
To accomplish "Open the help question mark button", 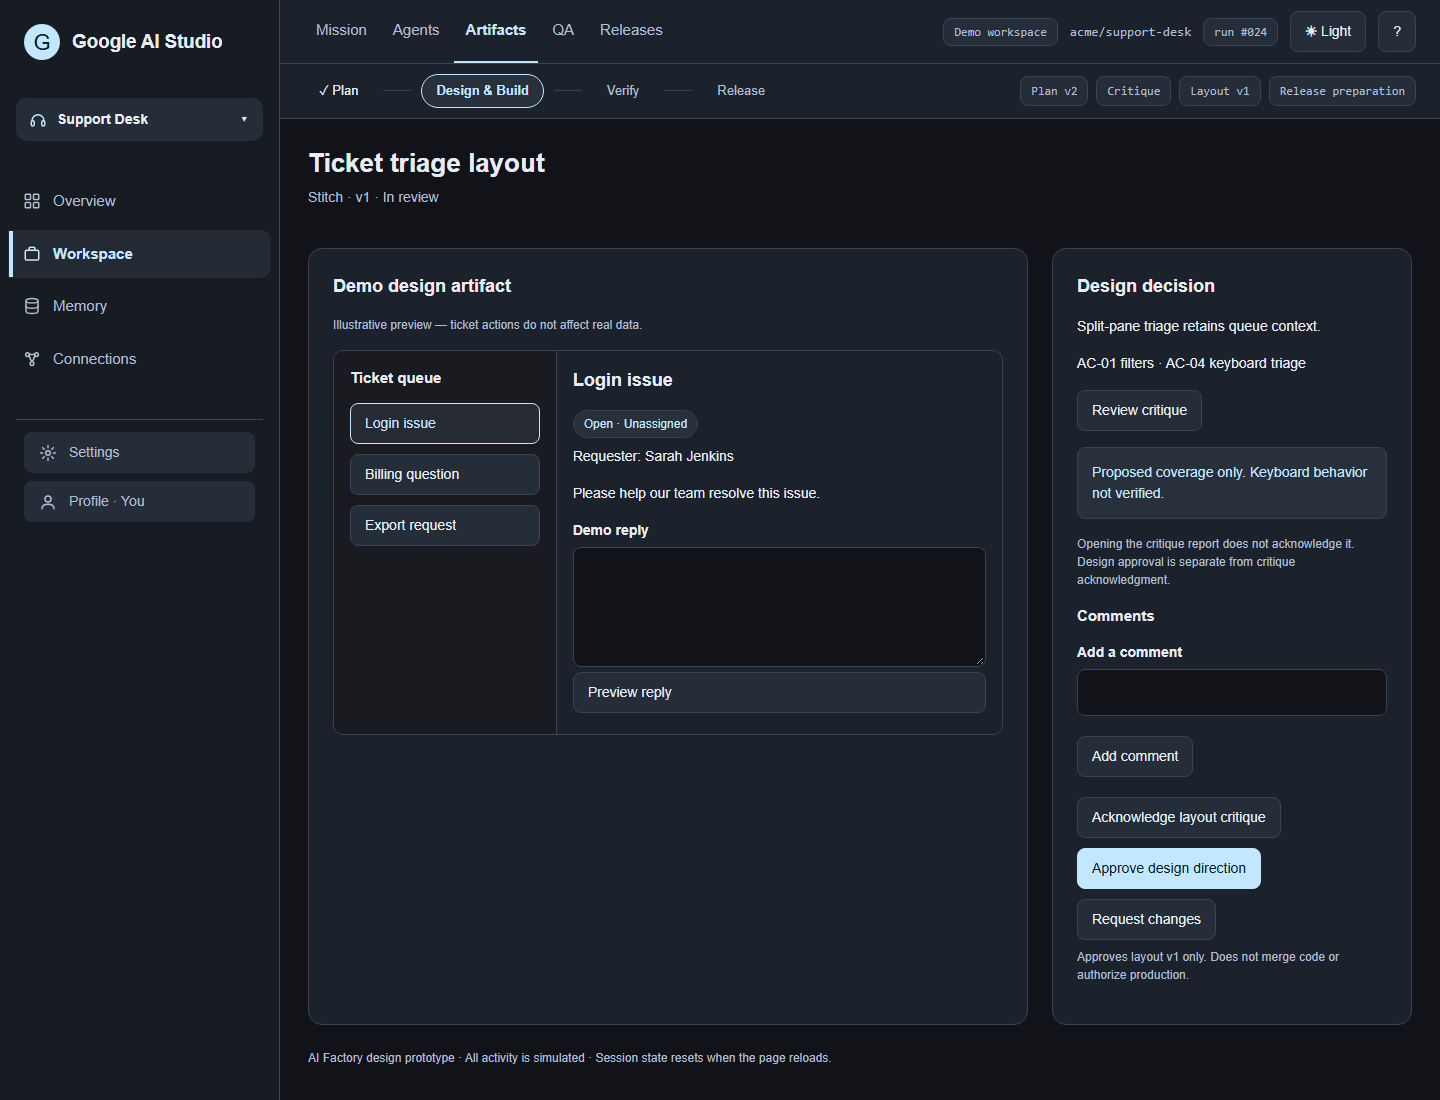I will pos(1397,32).
